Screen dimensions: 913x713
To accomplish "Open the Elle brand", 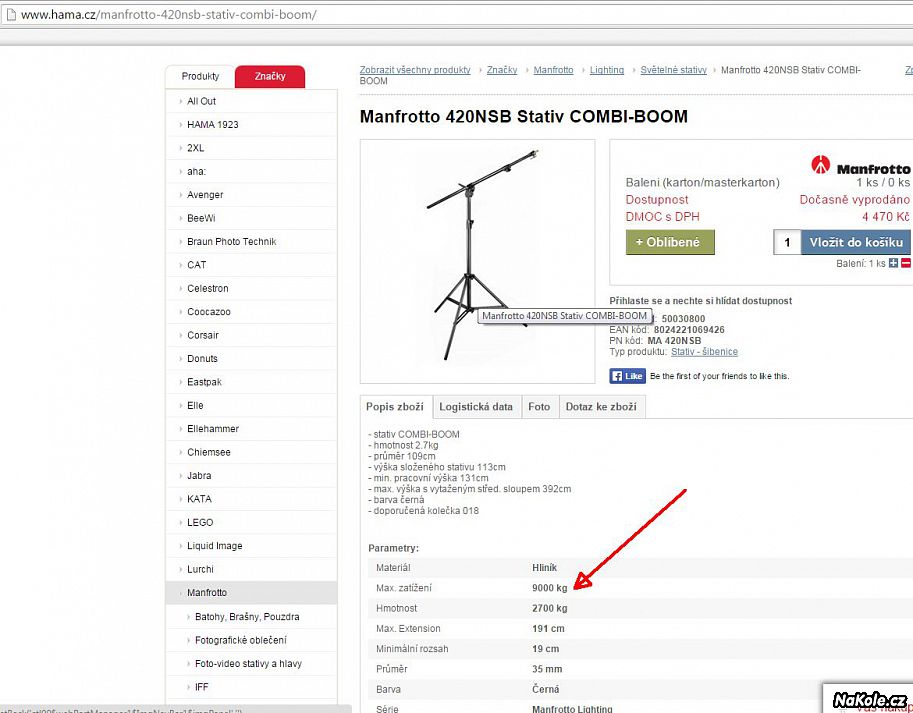I will (x=195, y=405).
